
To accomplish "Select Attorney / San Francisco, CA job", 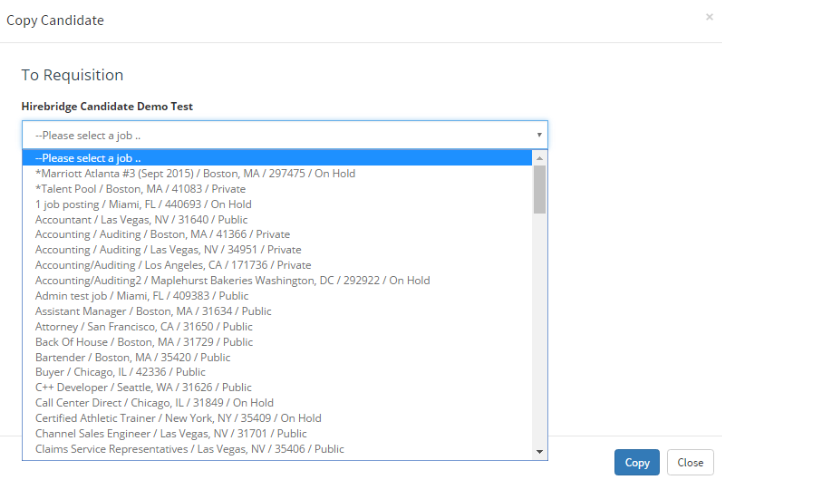I will (144, 326).
